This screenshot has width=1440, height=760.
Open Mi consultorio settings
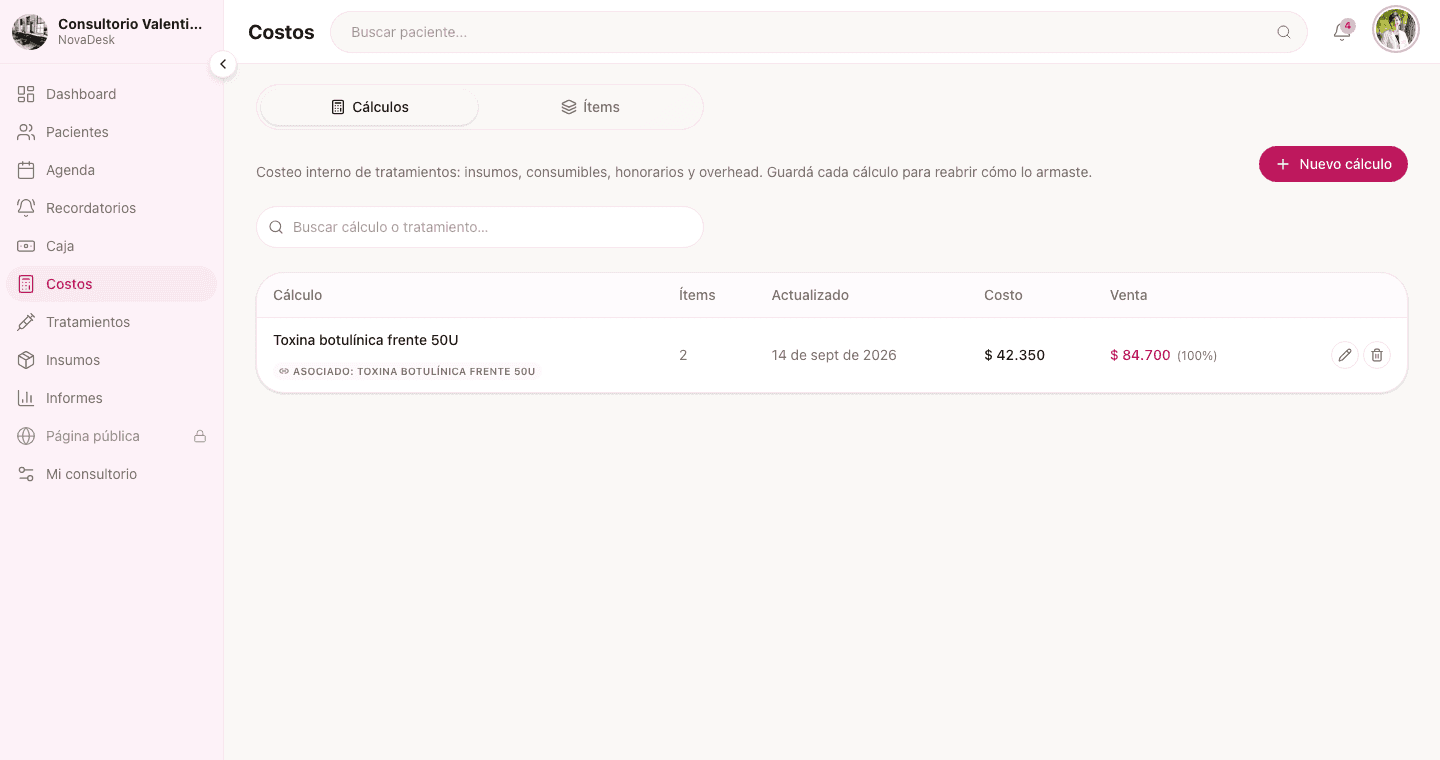coord(111,474)
